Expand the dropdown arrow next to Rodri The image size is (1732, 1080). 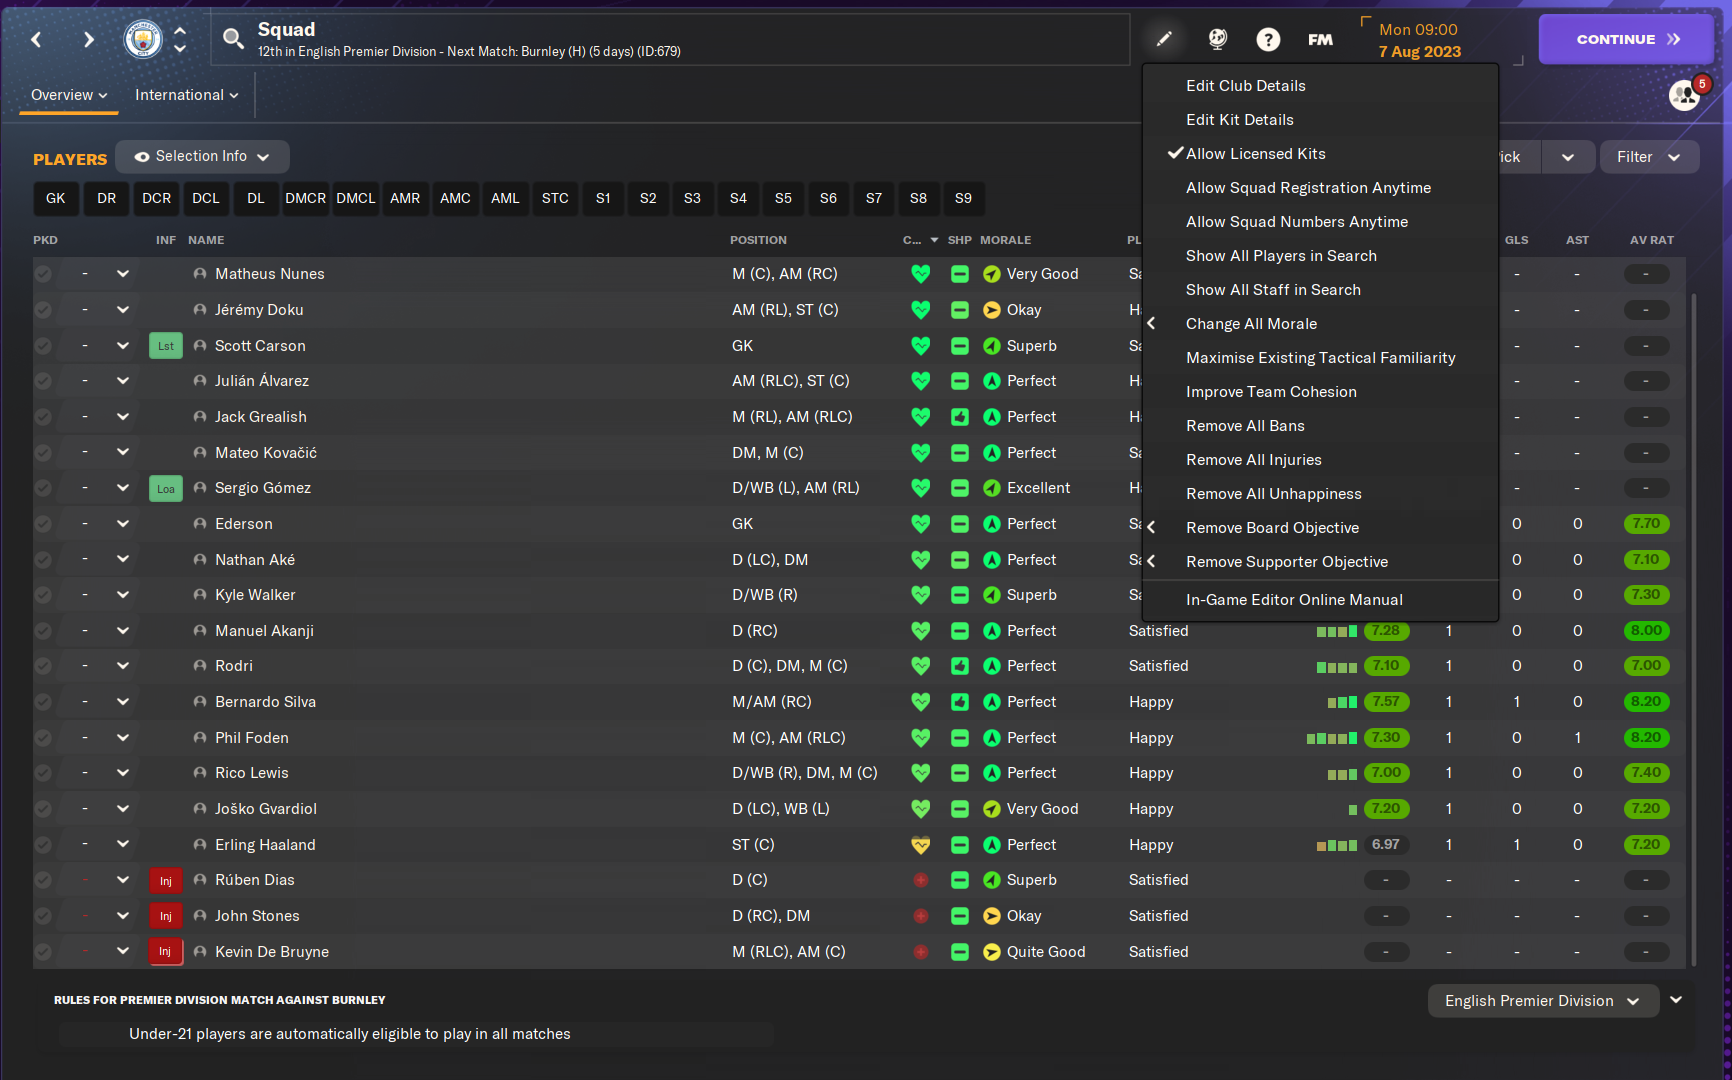(122, 665)
